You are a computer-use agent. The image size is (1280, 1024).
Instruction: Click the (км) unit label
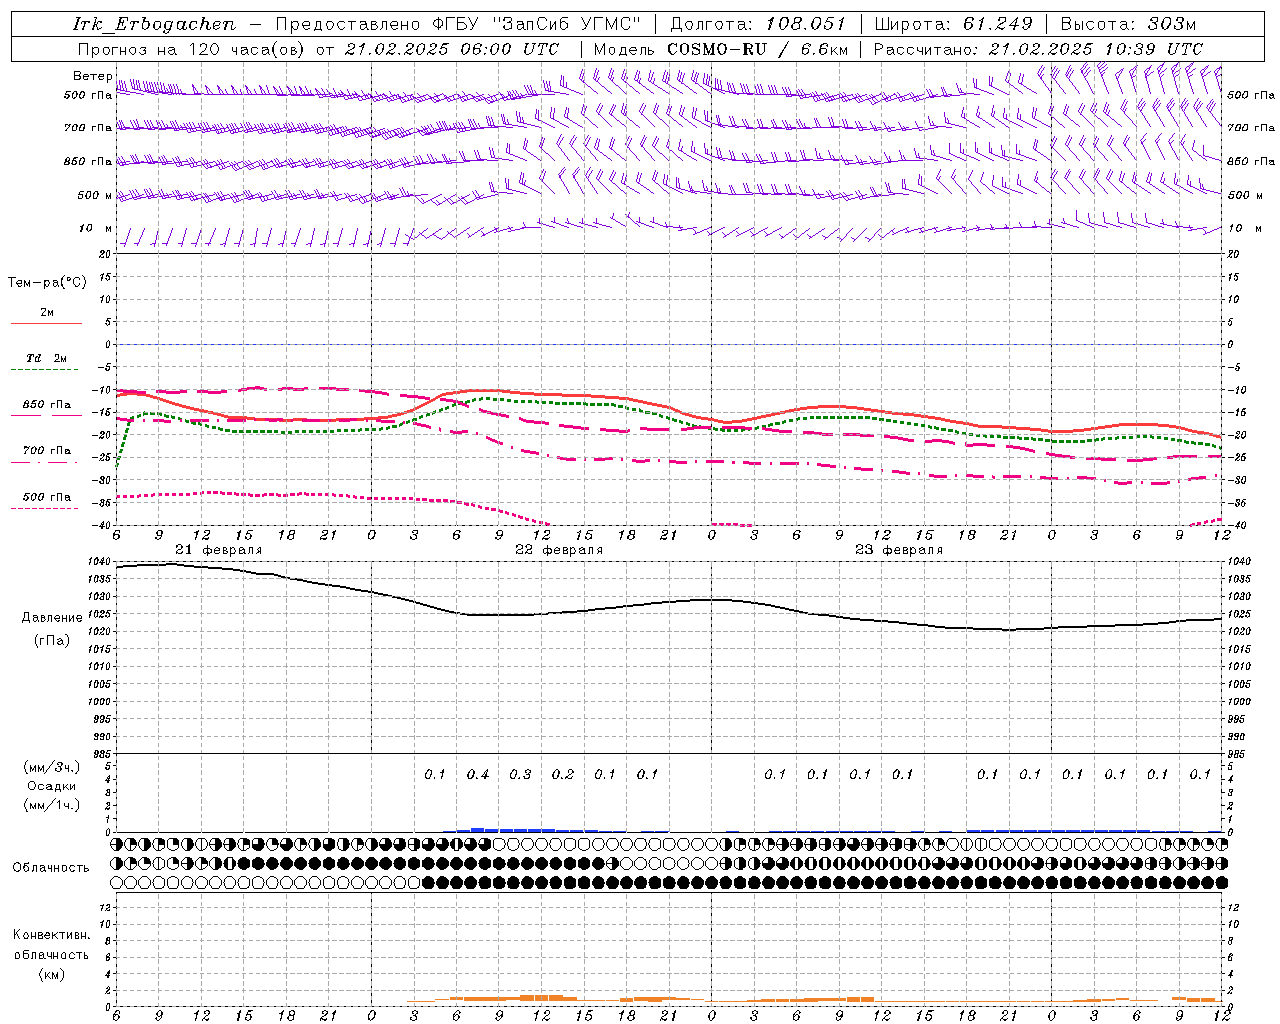pyautogui.click(x=51, y=974)
